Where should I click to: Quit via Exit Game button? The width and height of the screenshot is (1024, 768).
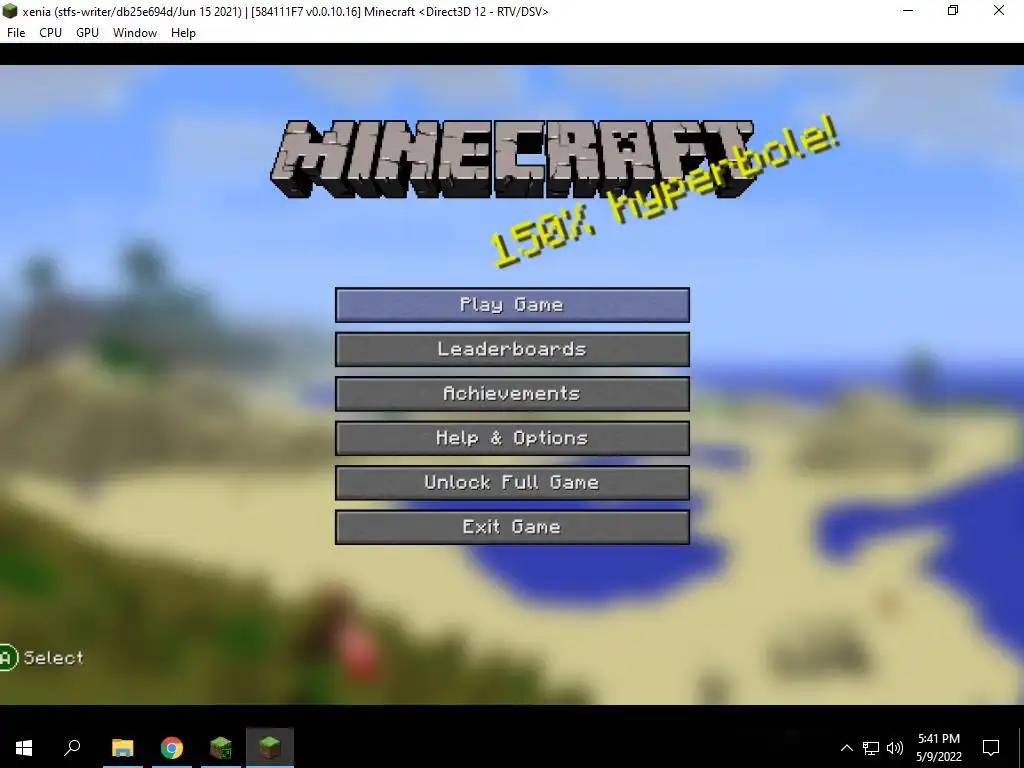512,527
